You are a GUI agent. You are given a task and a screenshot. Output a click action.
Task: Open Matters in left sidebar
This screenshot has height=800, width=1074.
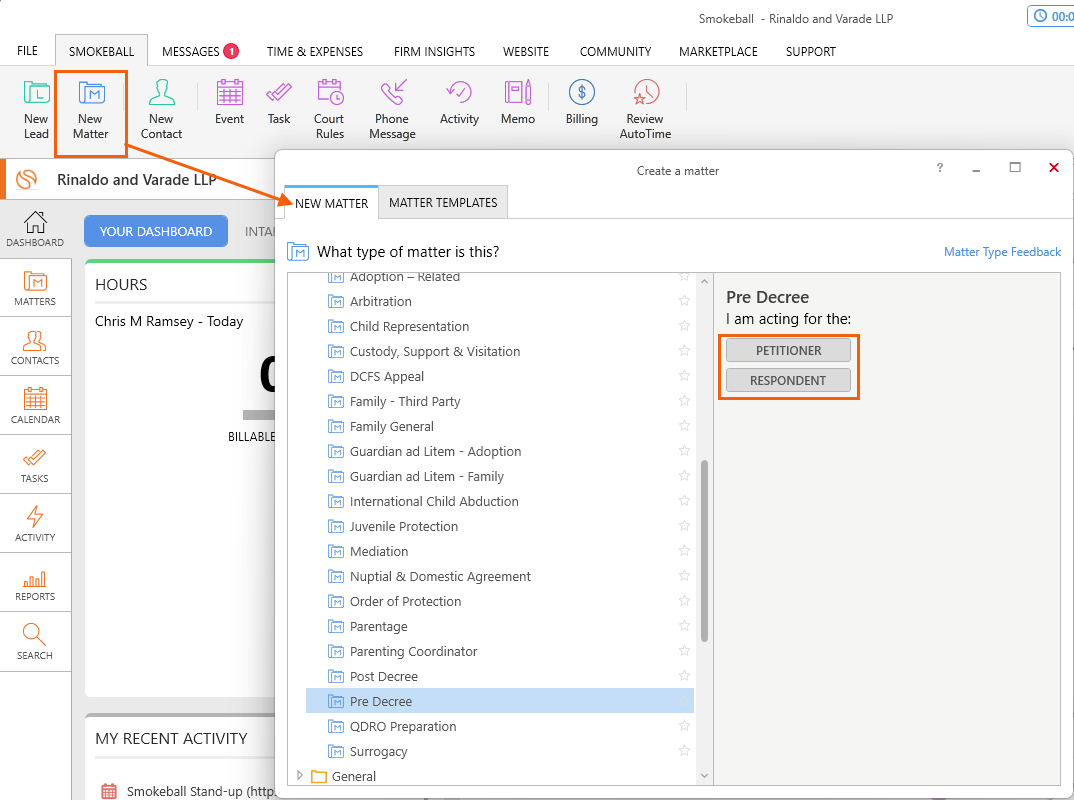(x=35, y=288)
